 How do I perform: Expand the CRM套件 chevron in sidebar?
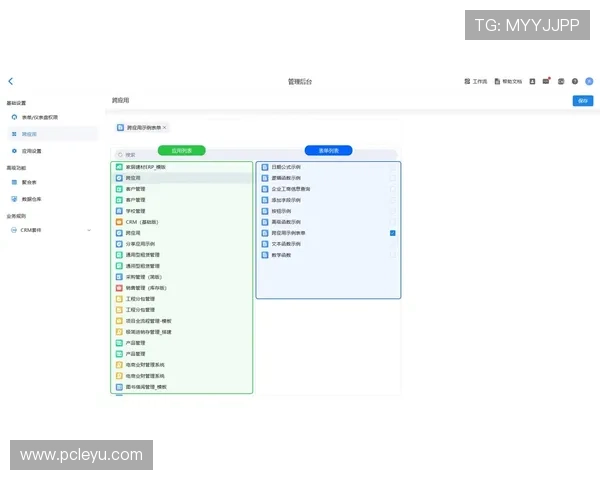pos(89,230)
